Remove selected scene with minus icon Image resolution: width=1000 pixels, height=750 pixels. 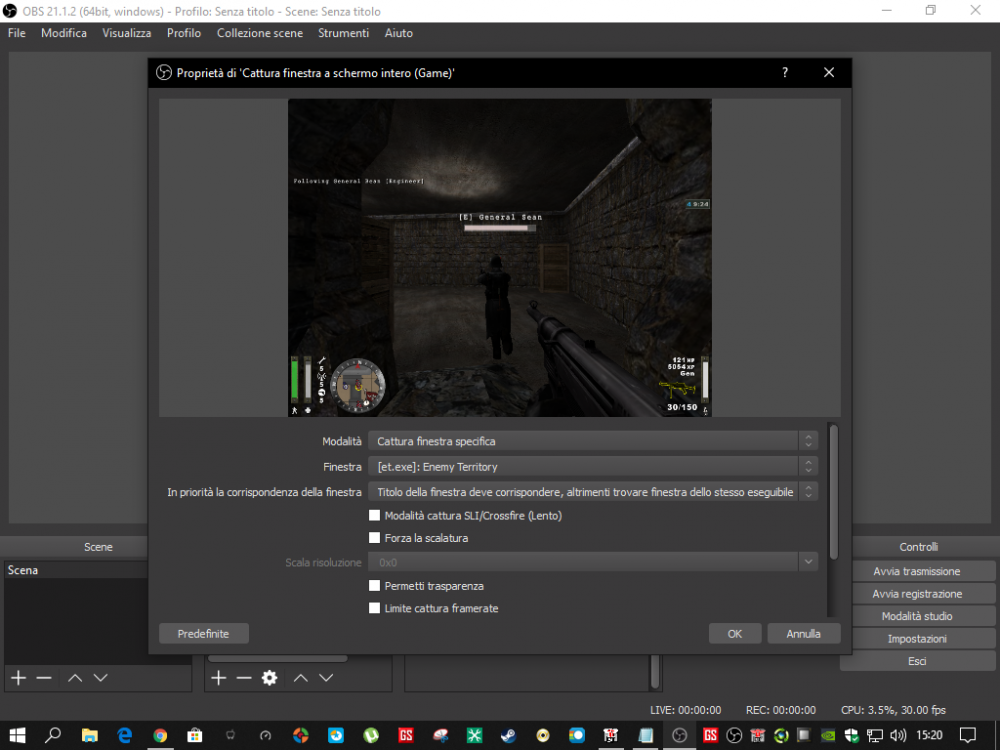click(x=44, y=678)
